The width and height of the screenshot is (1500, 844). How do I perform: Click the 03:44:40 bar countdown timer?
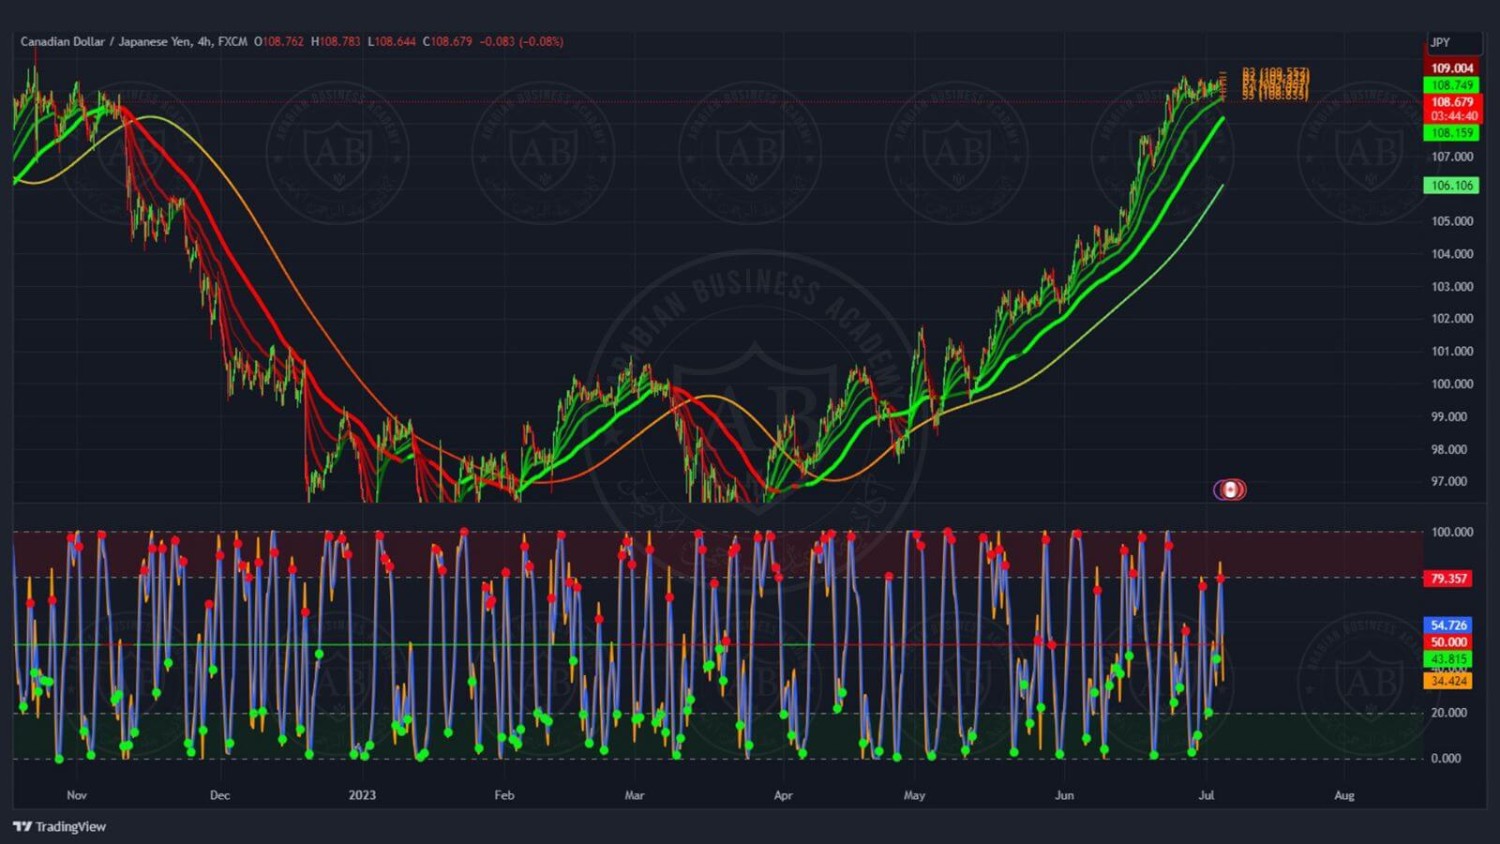pyautogui.click(x=1452, y=116)
